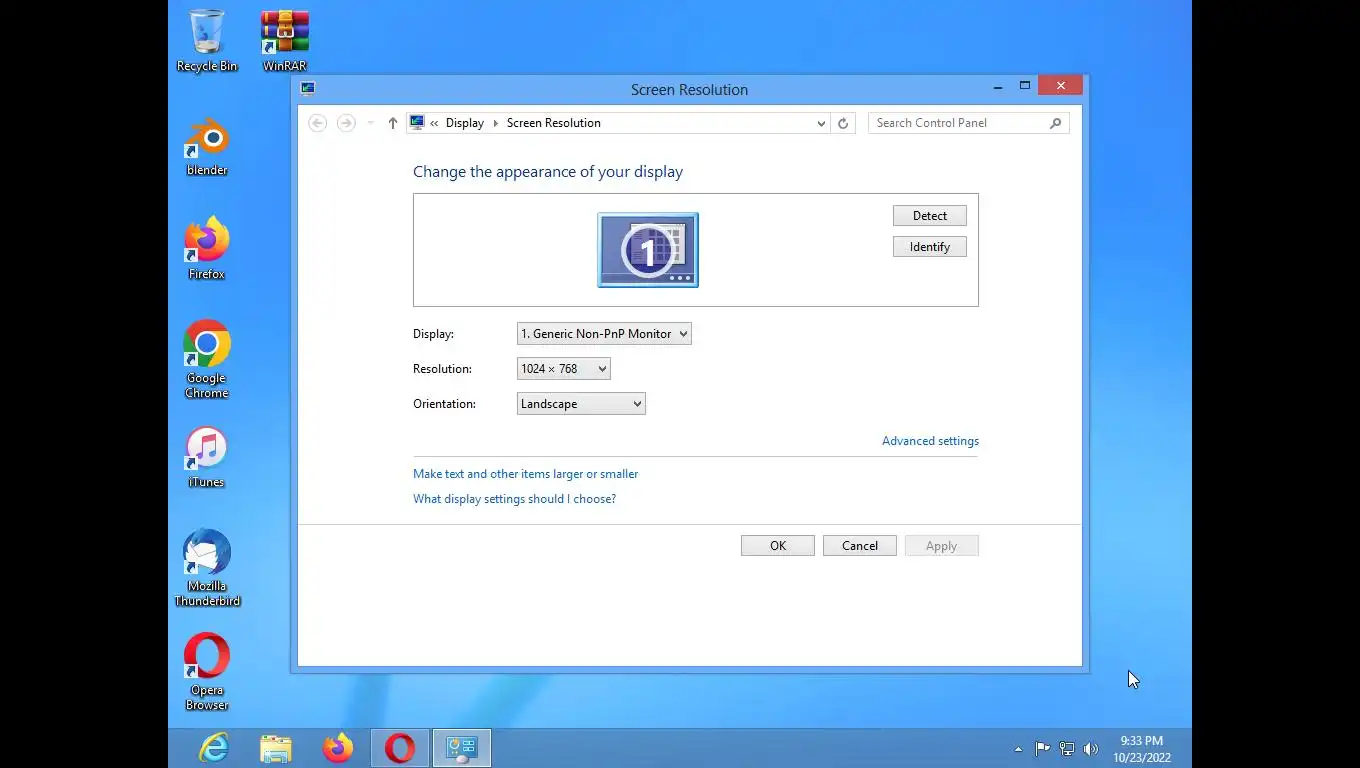Click the Forward arrow in Control Panel
The width and height of the screenshot is (1360, 768).
[x=346, y=123]
